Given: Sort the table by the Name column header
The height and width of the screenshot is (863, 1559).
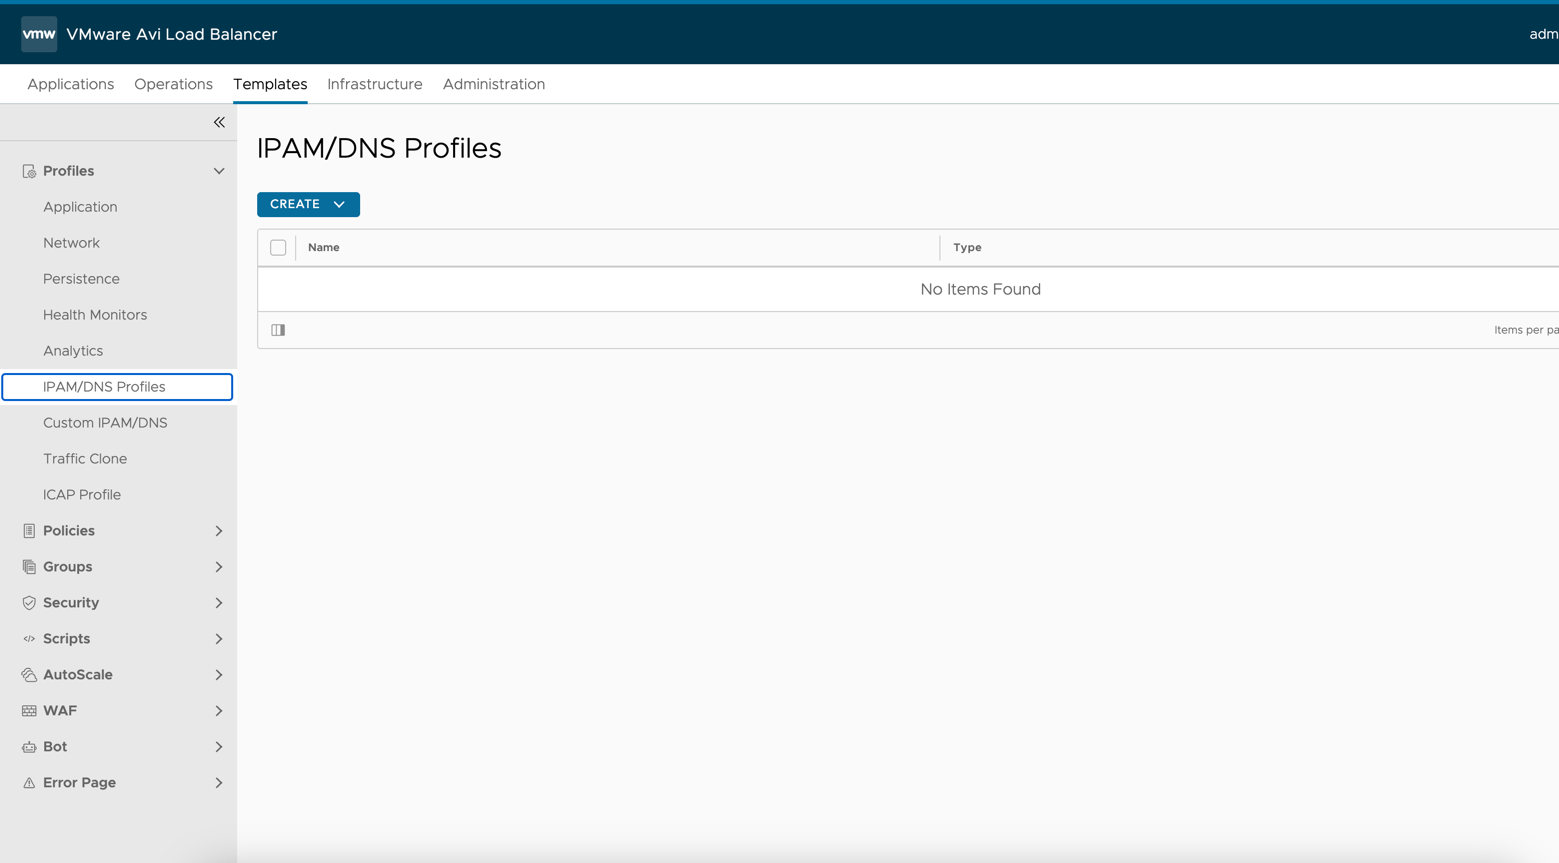Looking at the screenshot, I should (x=324, y=247).
